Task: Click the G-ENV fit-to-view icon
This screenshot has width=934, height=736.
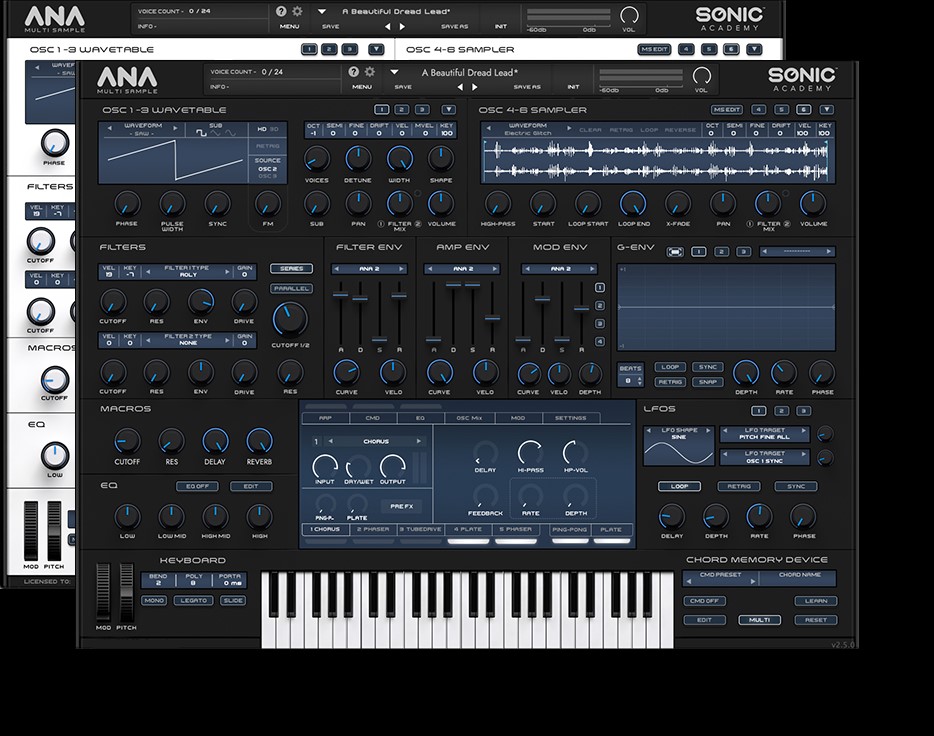Action: pyautogui.click(x=676, y=251)
